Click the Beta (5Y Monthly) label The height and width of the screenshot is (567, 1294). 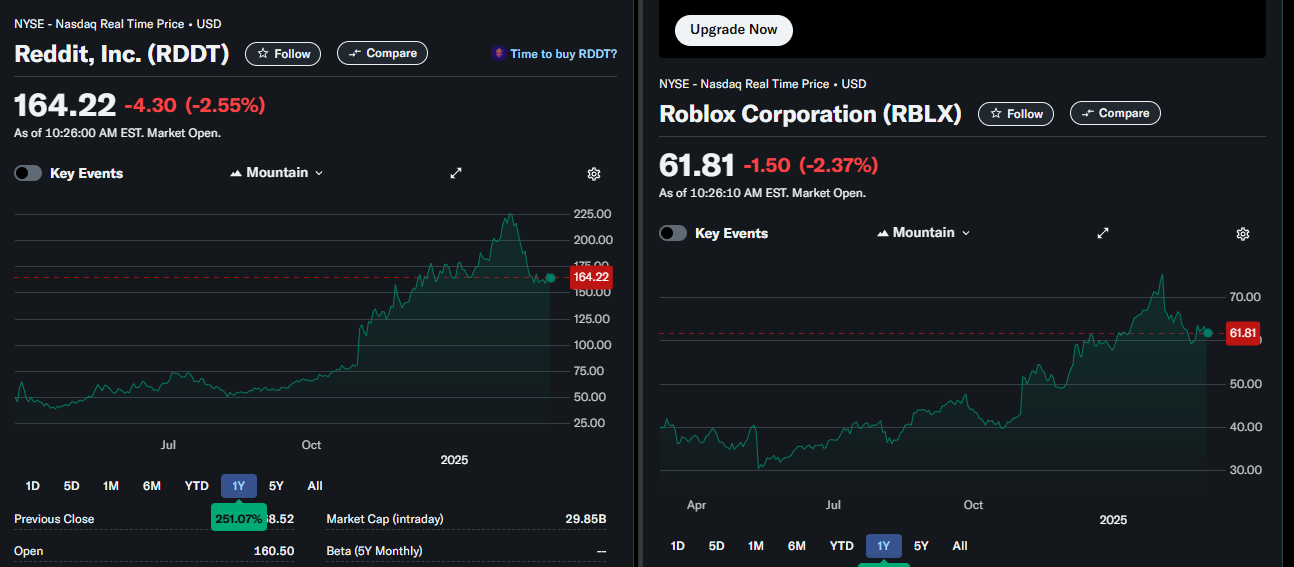click(374, 551)
